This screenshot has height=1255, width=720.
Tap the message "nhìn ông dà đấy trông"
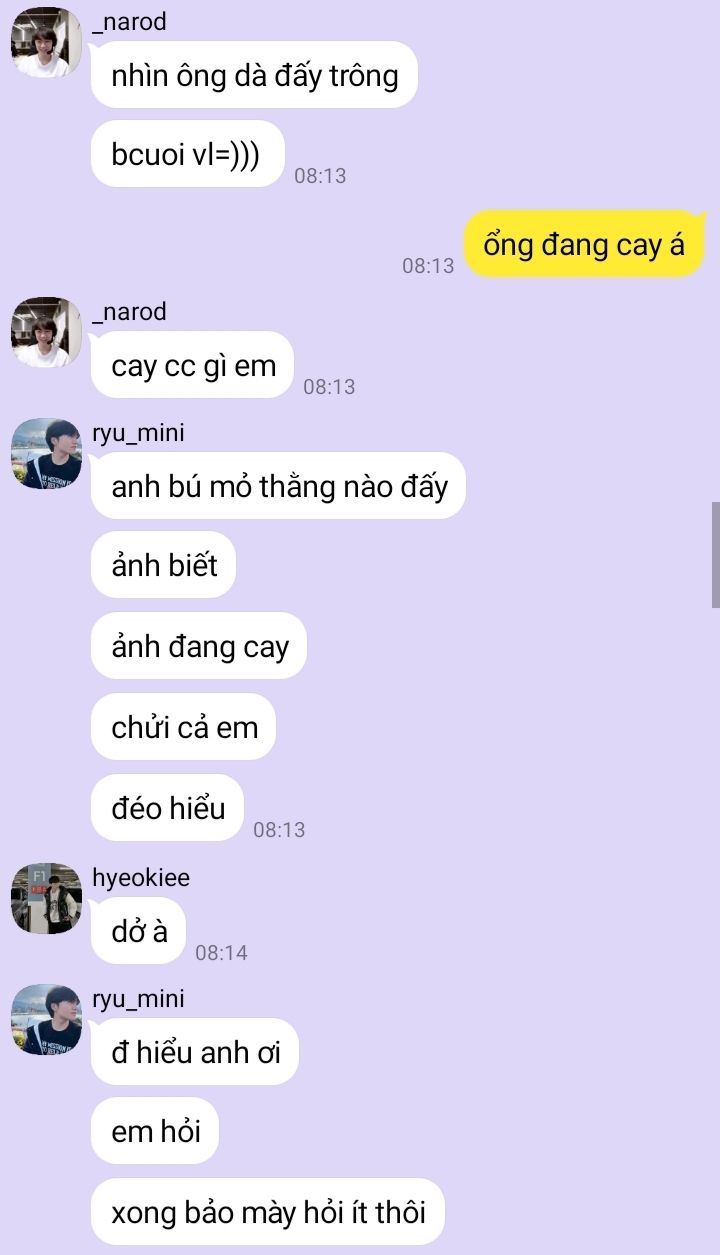[254, 75]
